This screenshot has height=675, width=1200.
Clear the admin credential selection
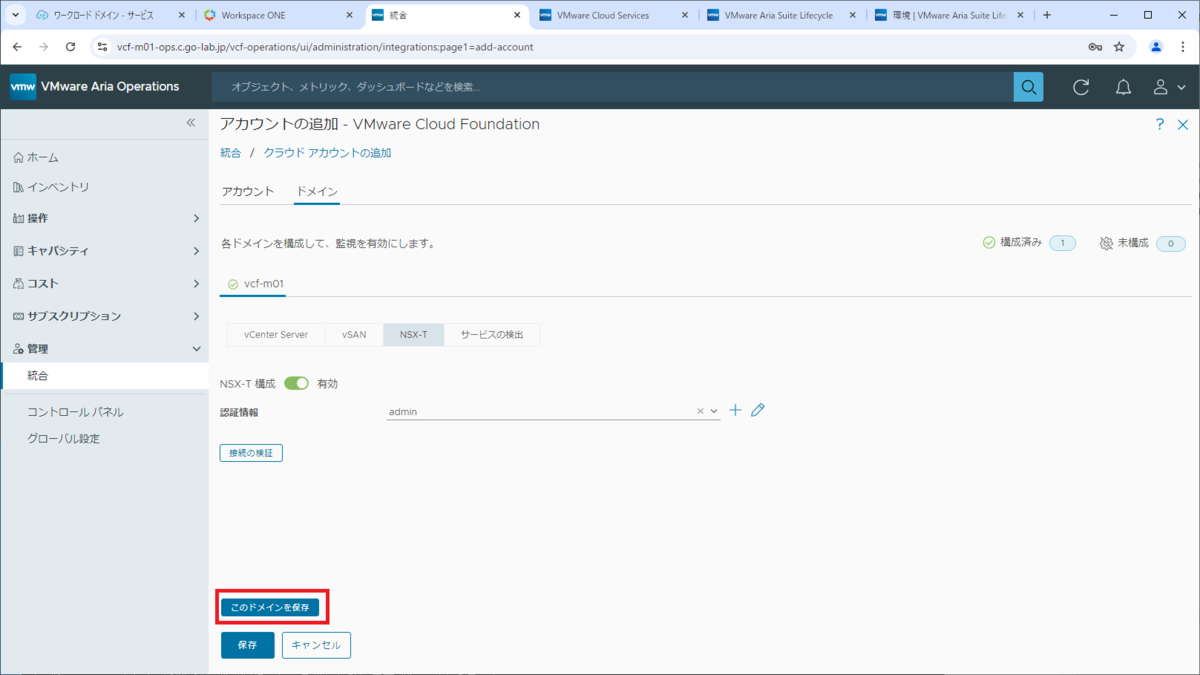coord(701,411)
